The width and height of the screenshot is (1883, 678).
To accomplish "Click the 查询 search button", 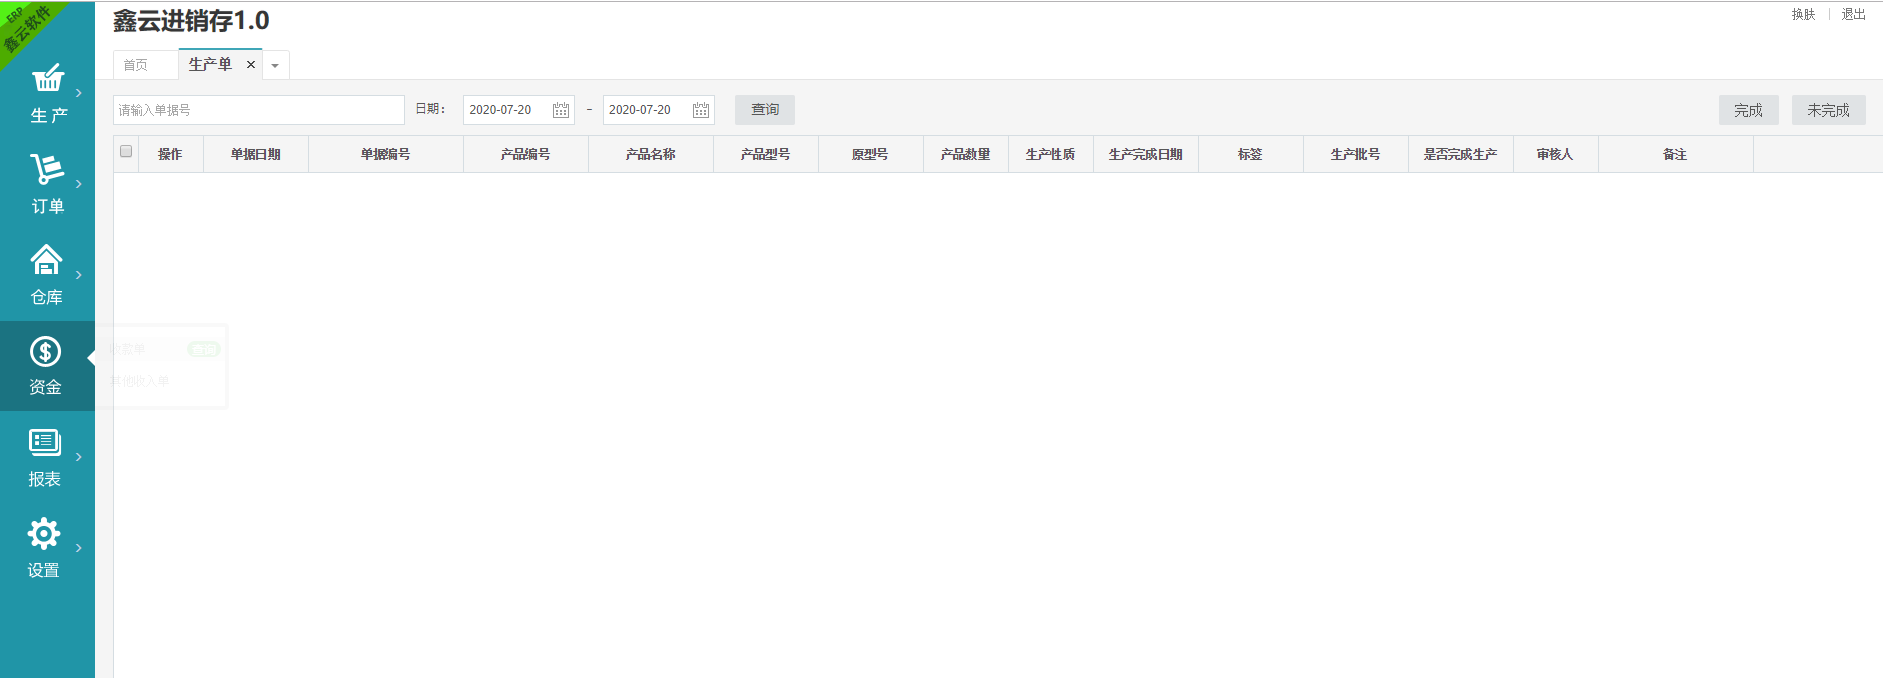I will click(x=764, y=110).
